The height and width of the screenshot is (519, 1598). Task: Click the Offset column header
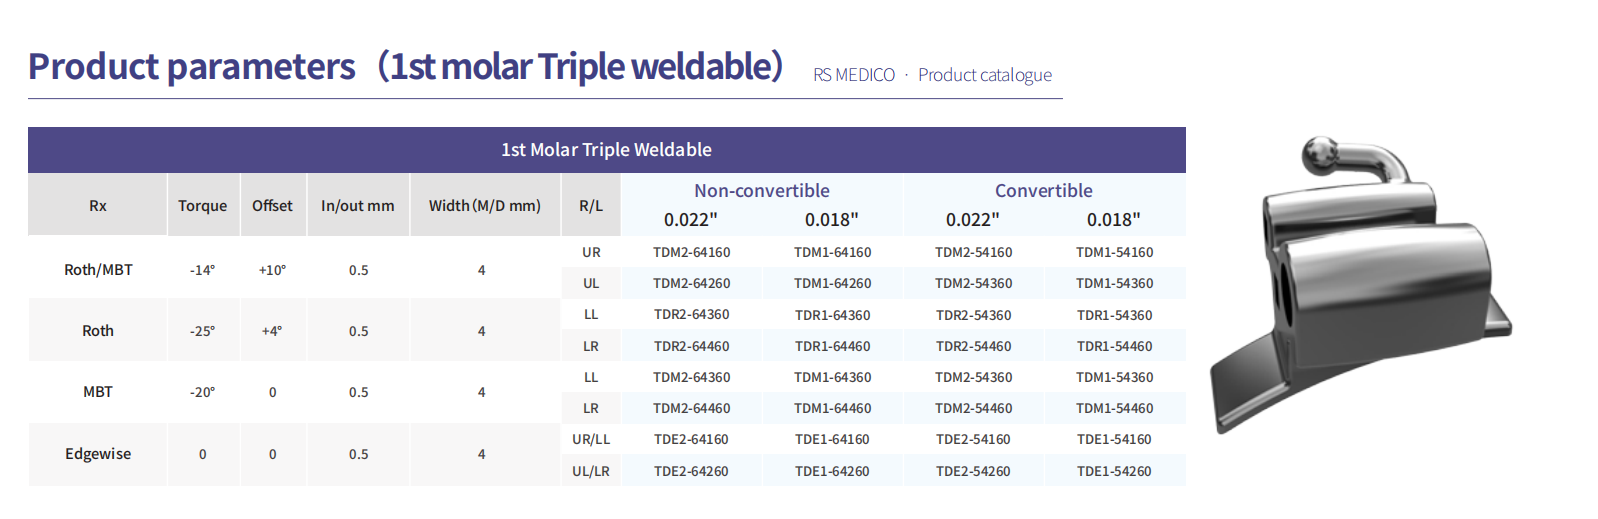point(272,205)
